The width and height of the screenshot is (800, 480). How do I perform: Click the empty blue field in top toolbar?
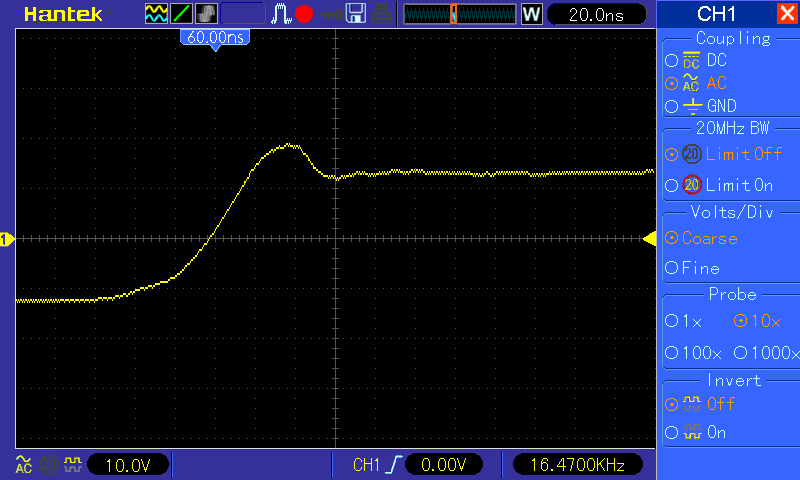pos(243,14)
